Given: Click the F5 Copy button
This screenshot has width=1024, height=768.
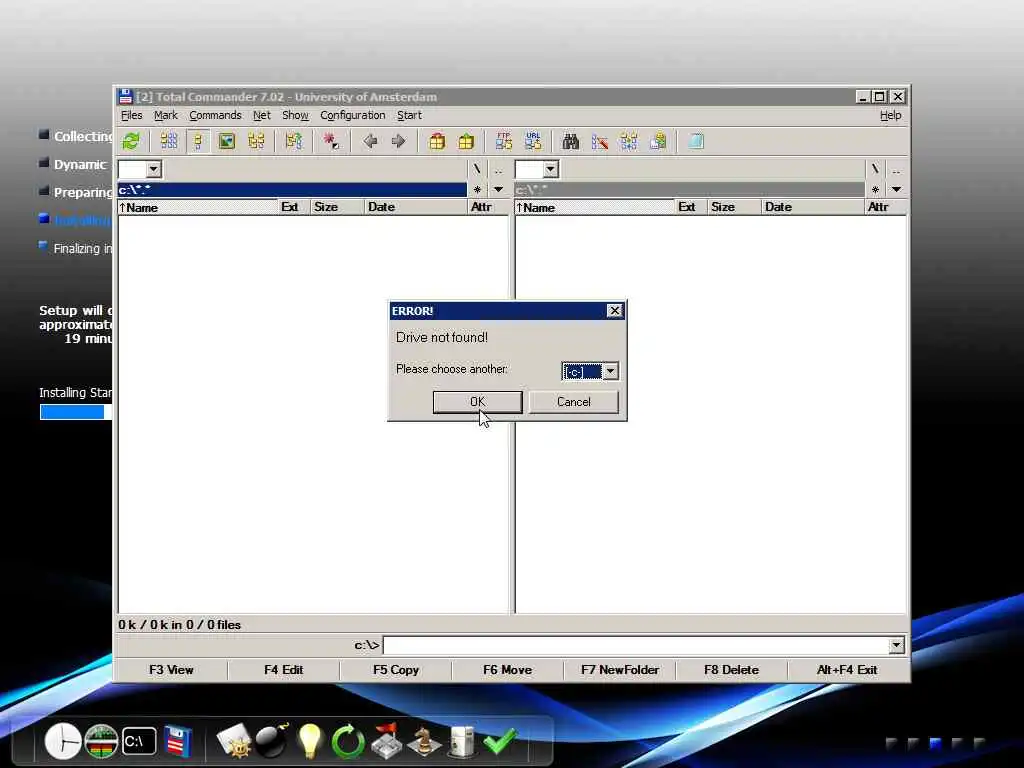Looking at the screenshot, I should click(x=396, y=670).
